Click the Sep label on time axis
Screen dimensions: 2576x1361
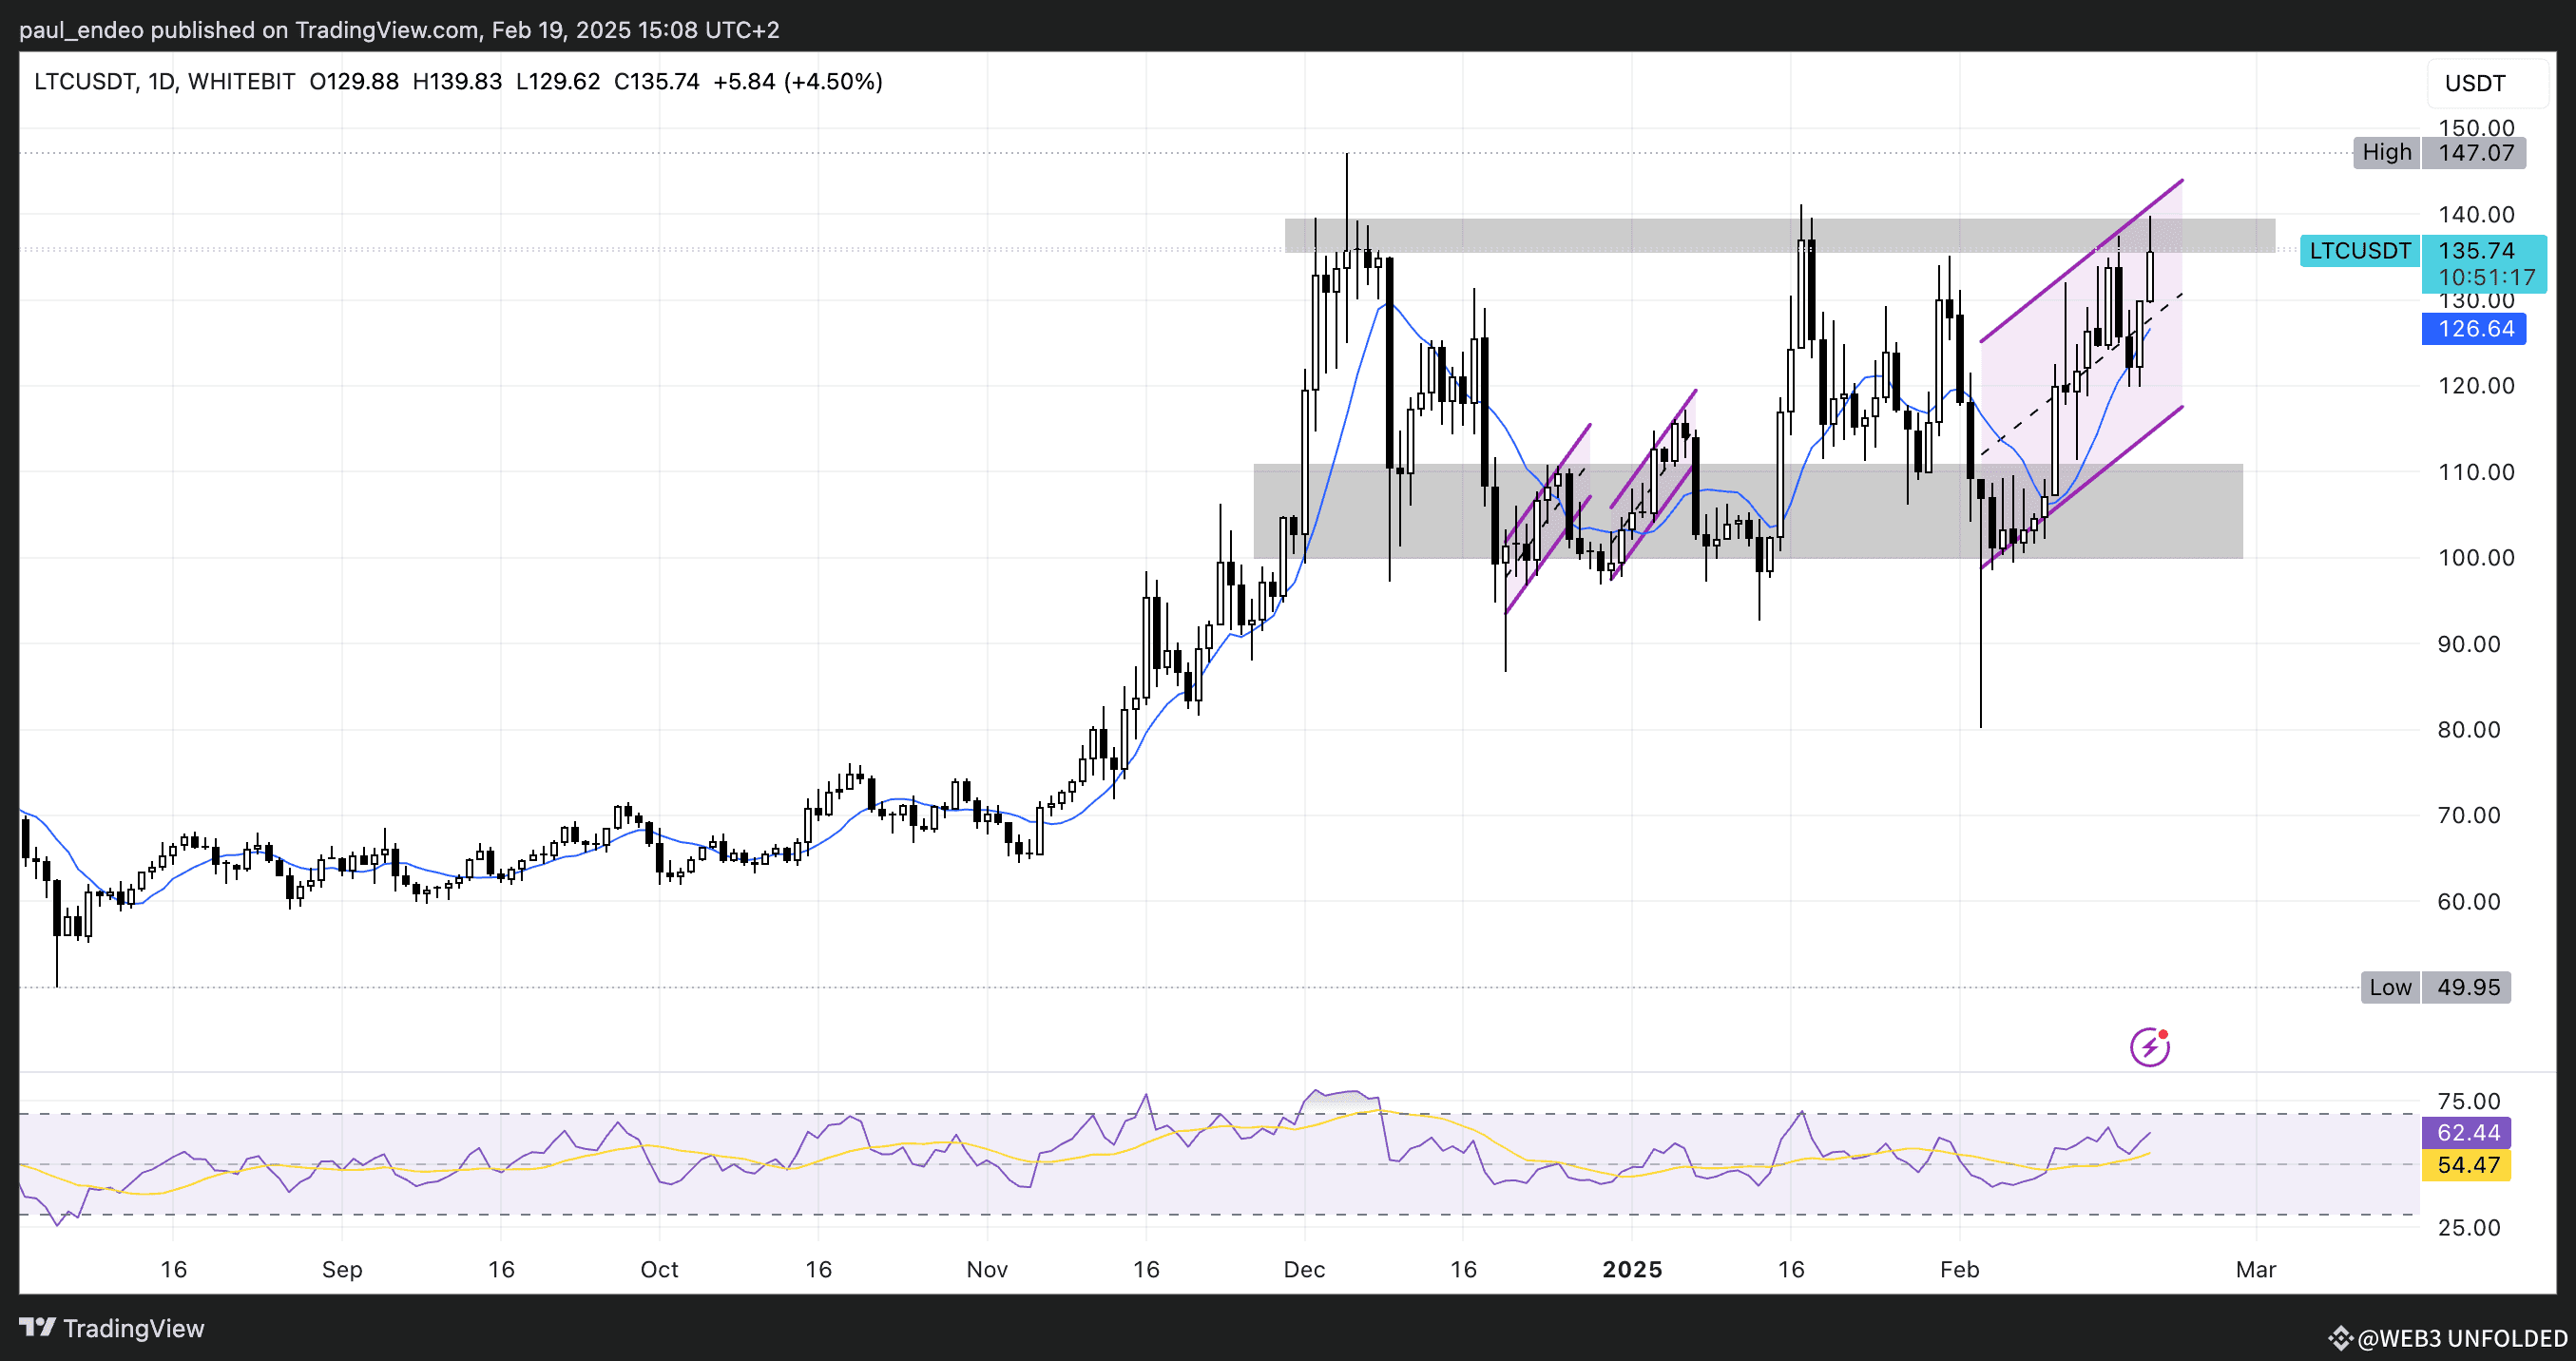pos(341,1269)
